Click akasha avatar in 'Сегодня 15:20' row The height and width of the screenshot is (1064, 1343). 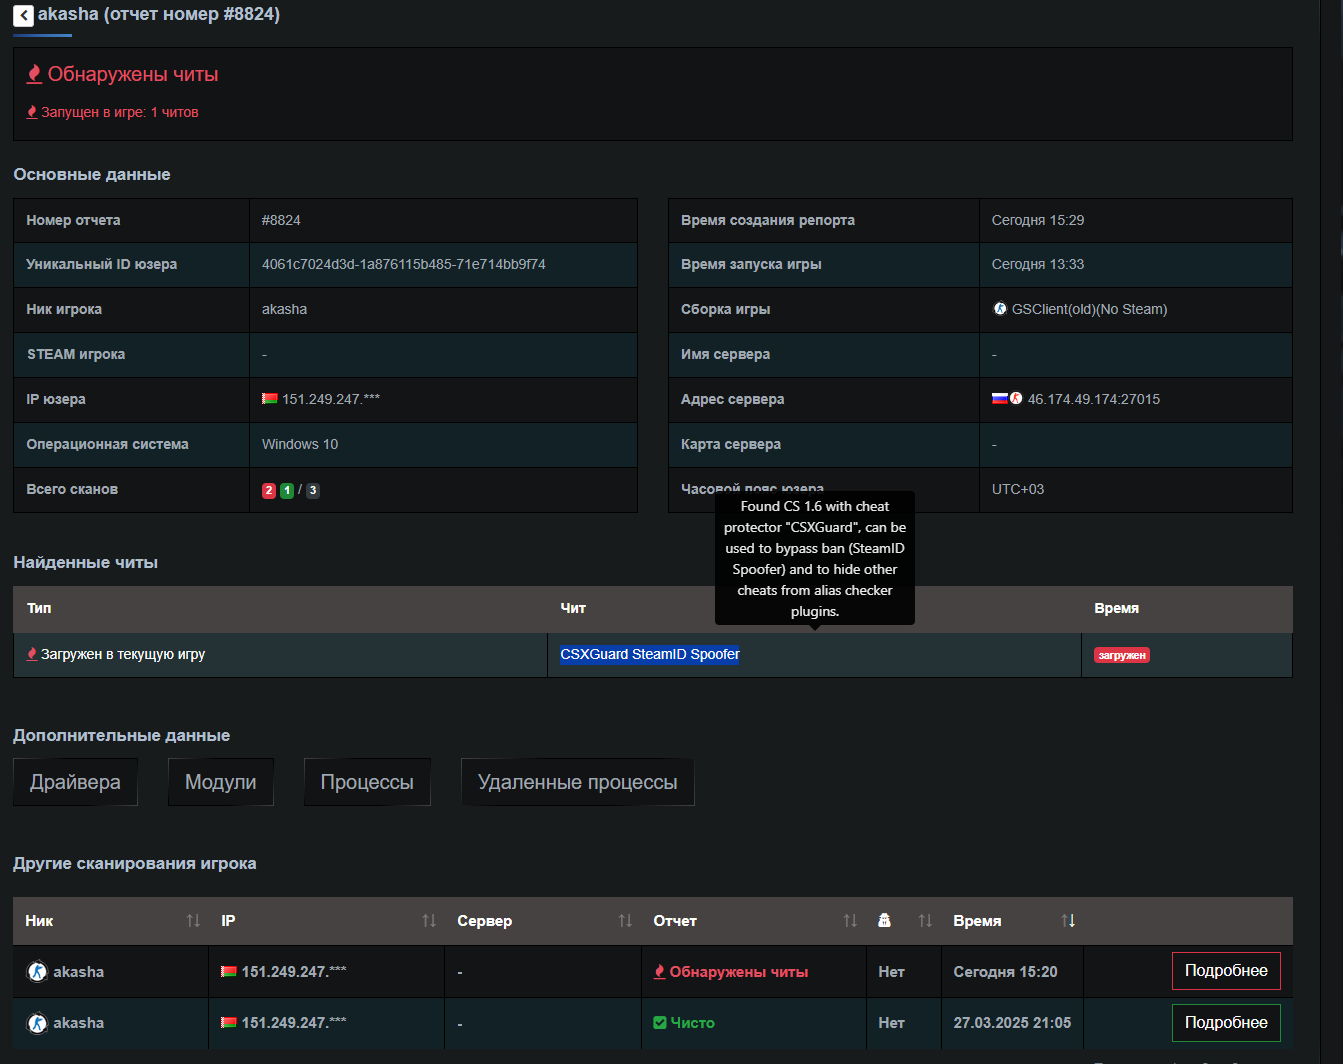pos(37,971)
